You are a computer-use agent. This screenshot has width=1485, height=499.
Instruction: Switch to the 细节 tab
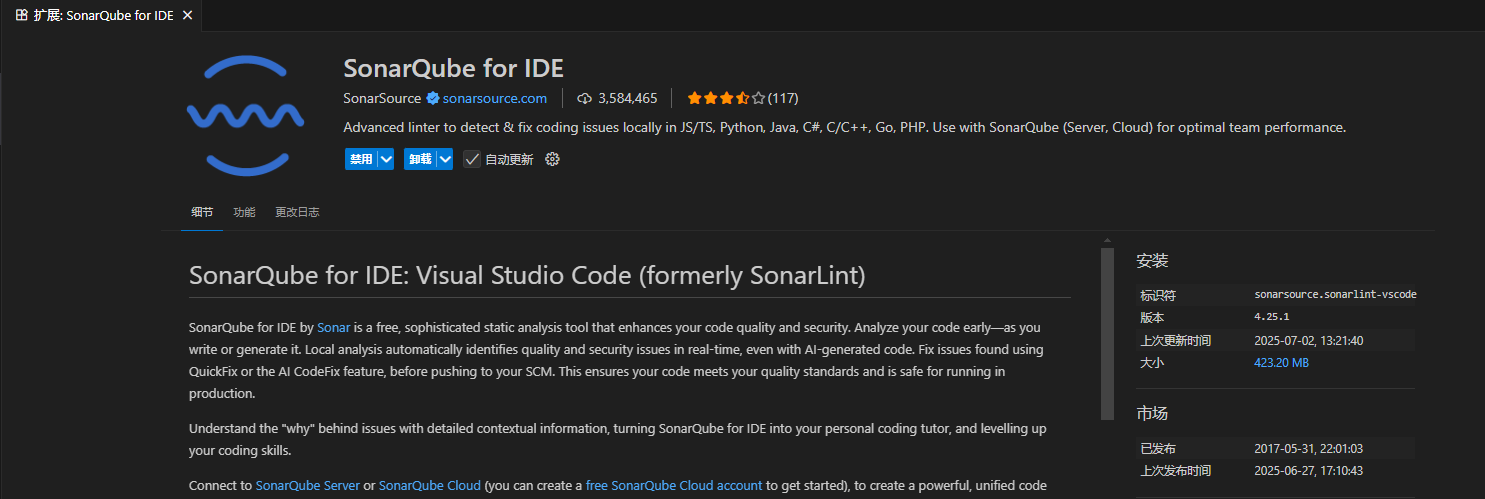202,212
